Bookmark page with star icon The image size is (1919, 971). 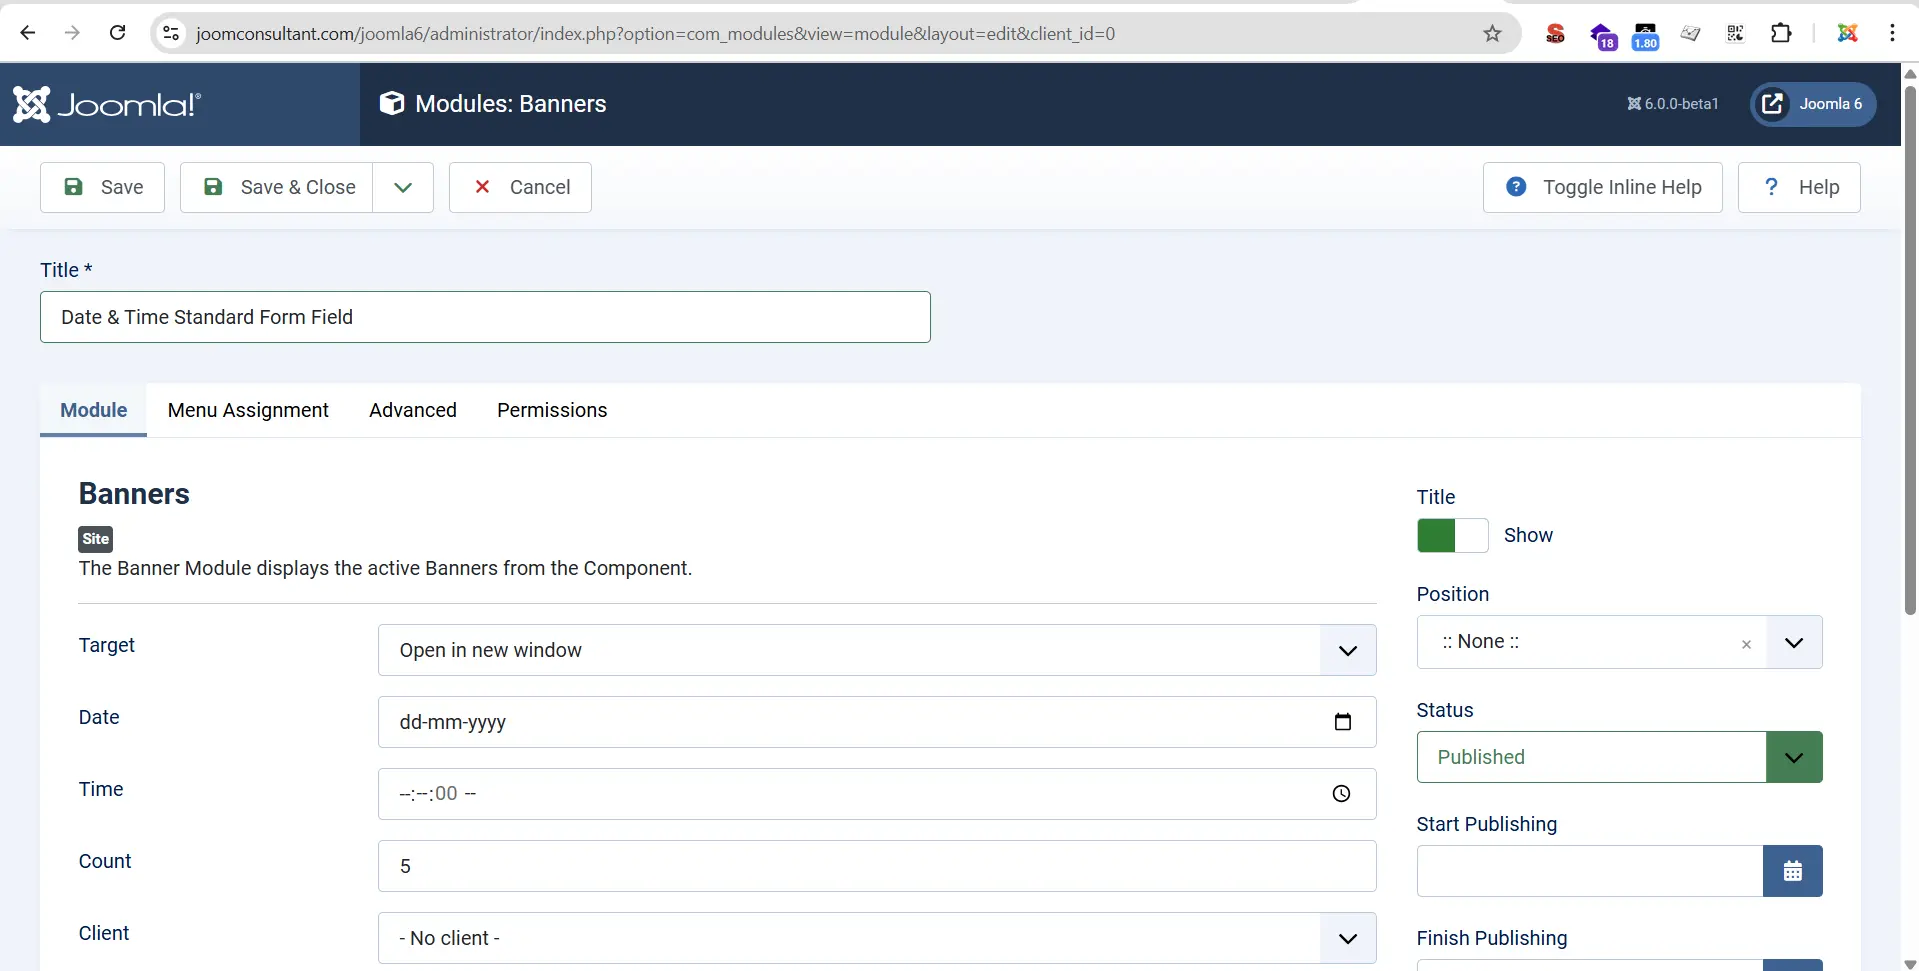coord(1492,34)
